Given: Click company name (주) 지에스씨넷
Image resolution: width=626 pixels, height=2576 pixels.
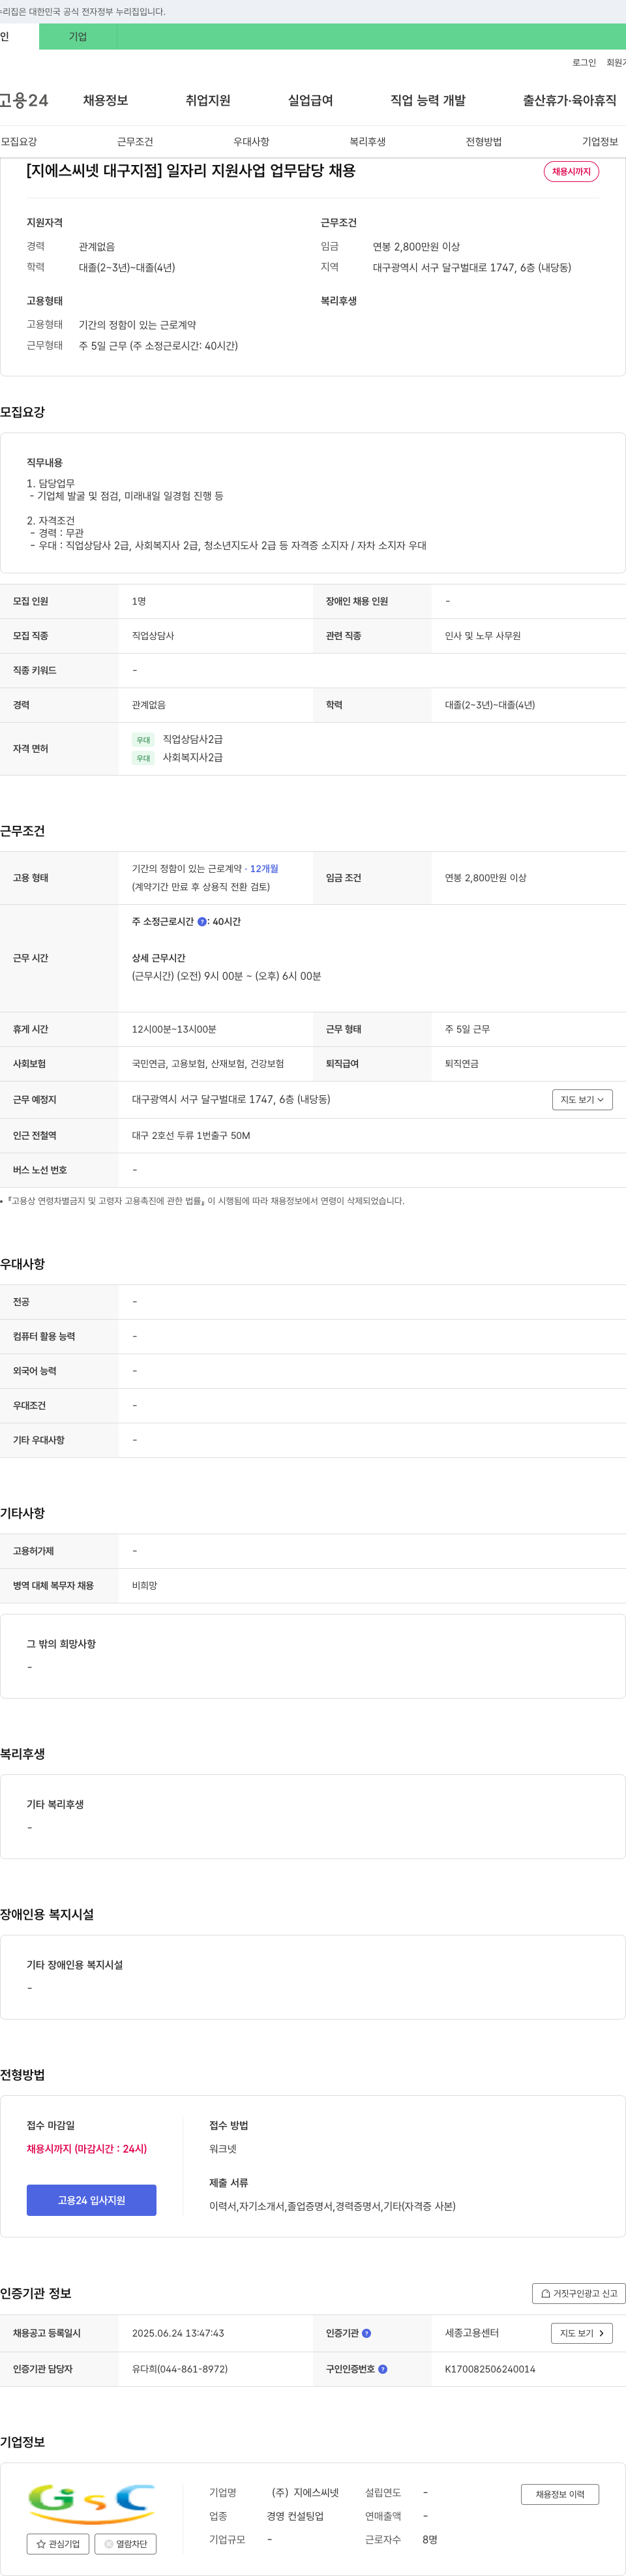Looking at the screenshot, I should [x=305, y=2493].
